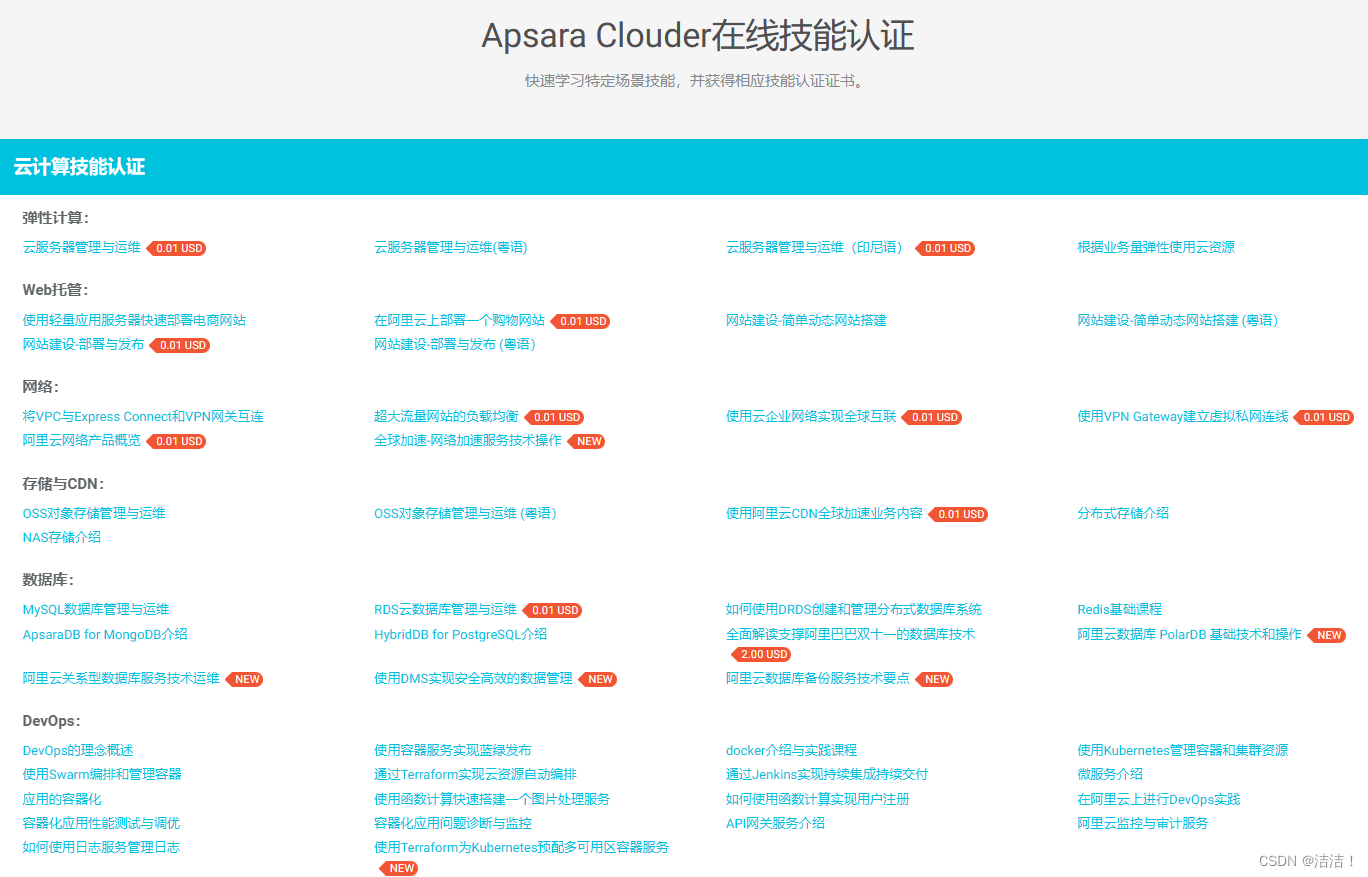Screen dimensions: 1368x877
Task: Open 容器化应用问题诊断与监控 link
Action: 453,823
